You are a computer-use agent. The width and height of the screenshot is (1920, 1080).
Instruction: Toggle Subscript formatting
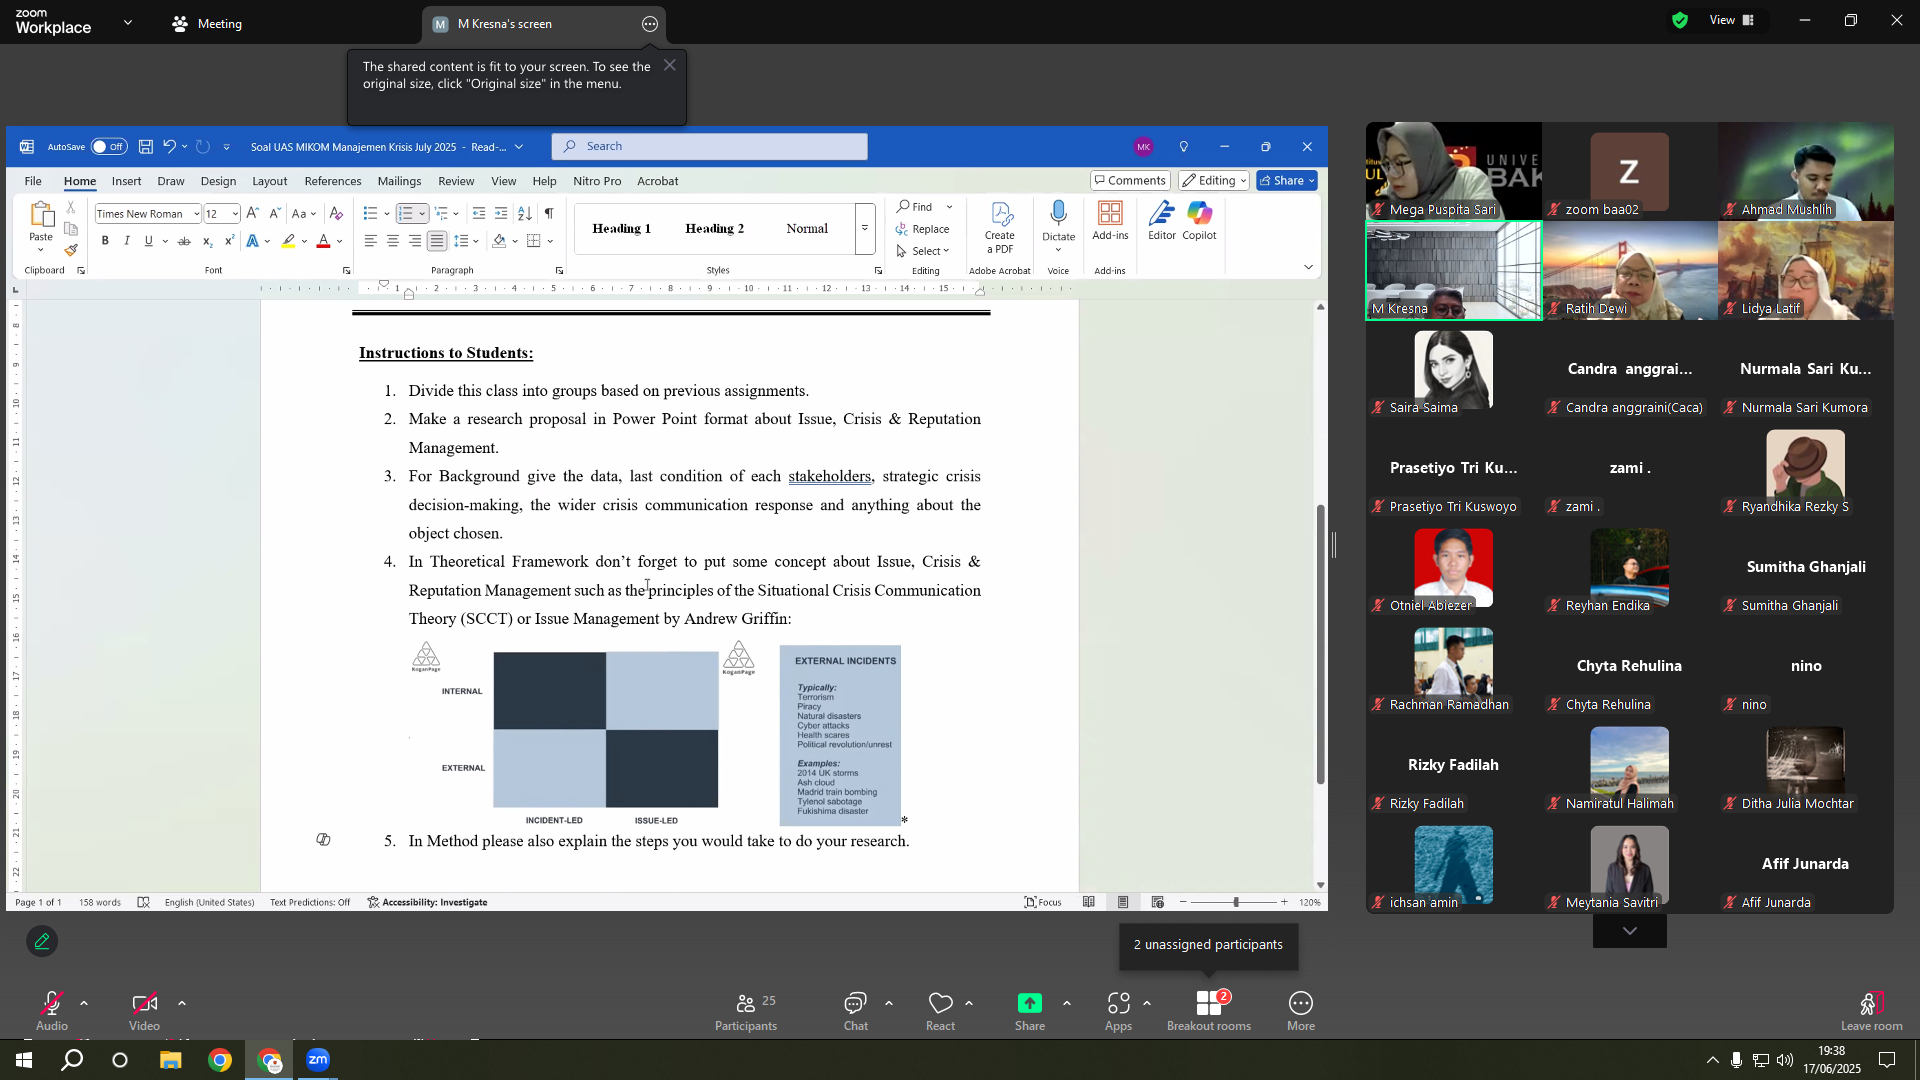[x=207, y=241]
